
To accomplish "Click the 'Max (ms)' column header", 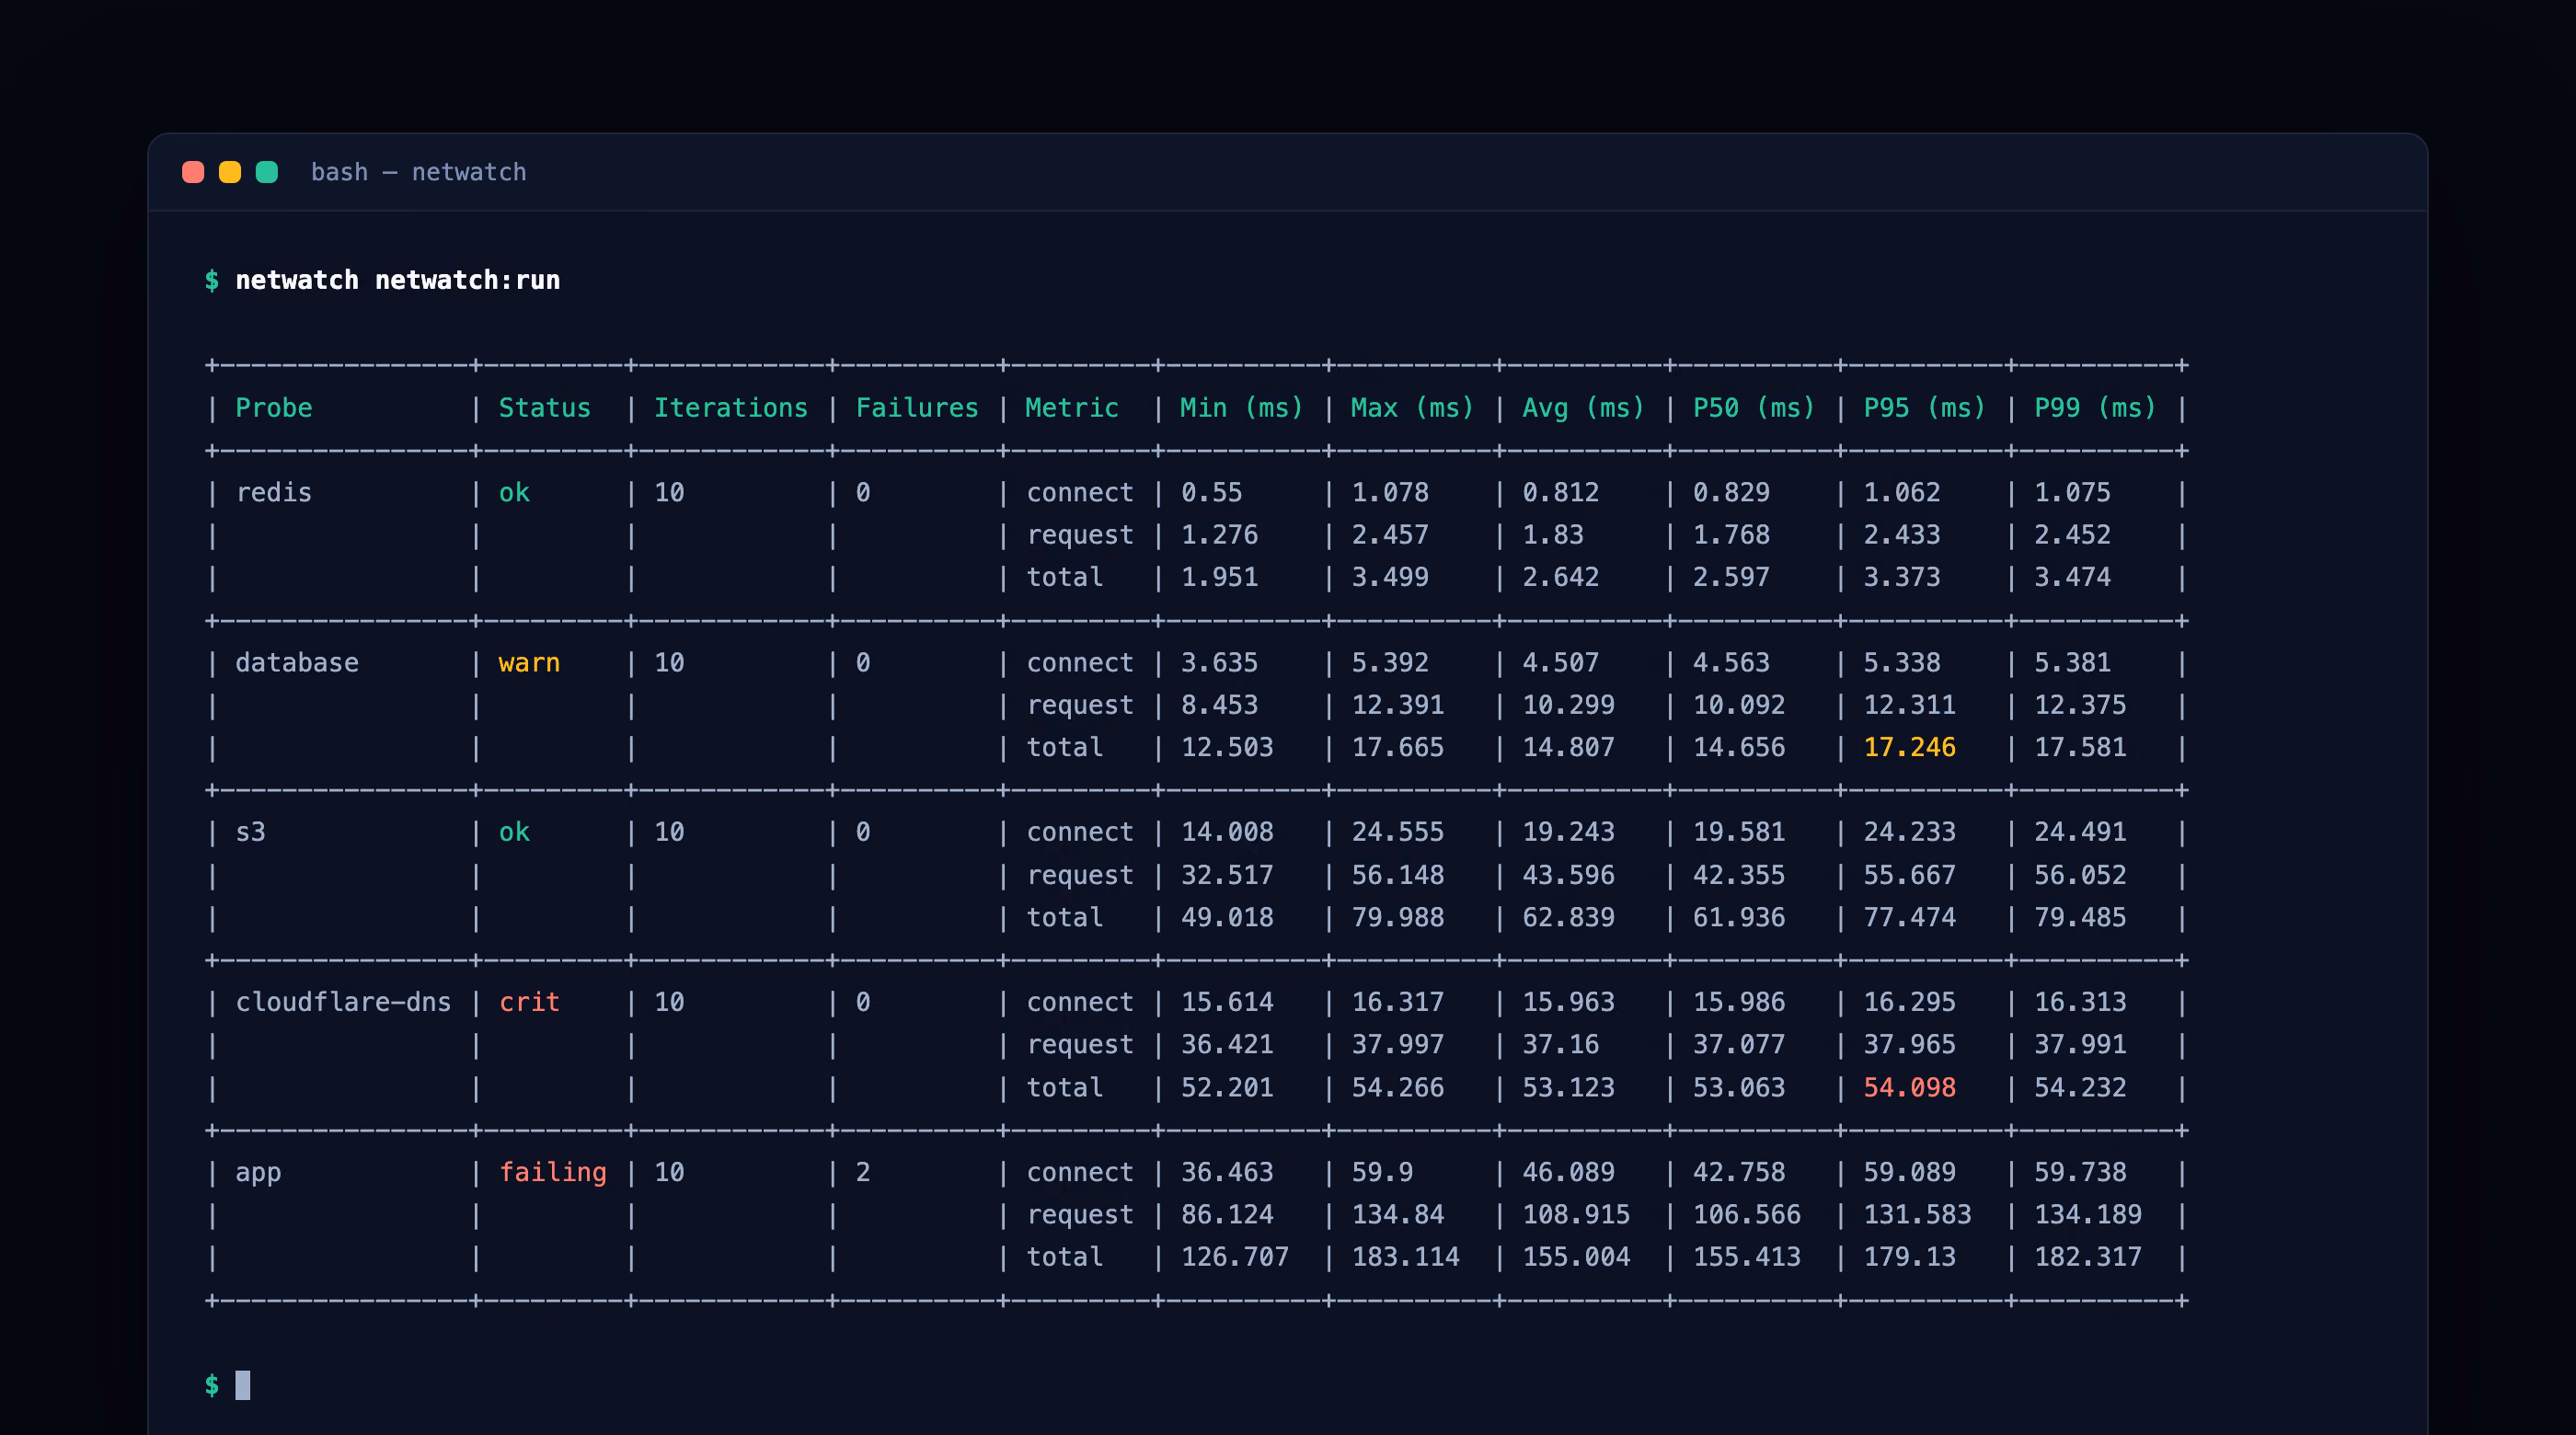I will (1413, 408).
